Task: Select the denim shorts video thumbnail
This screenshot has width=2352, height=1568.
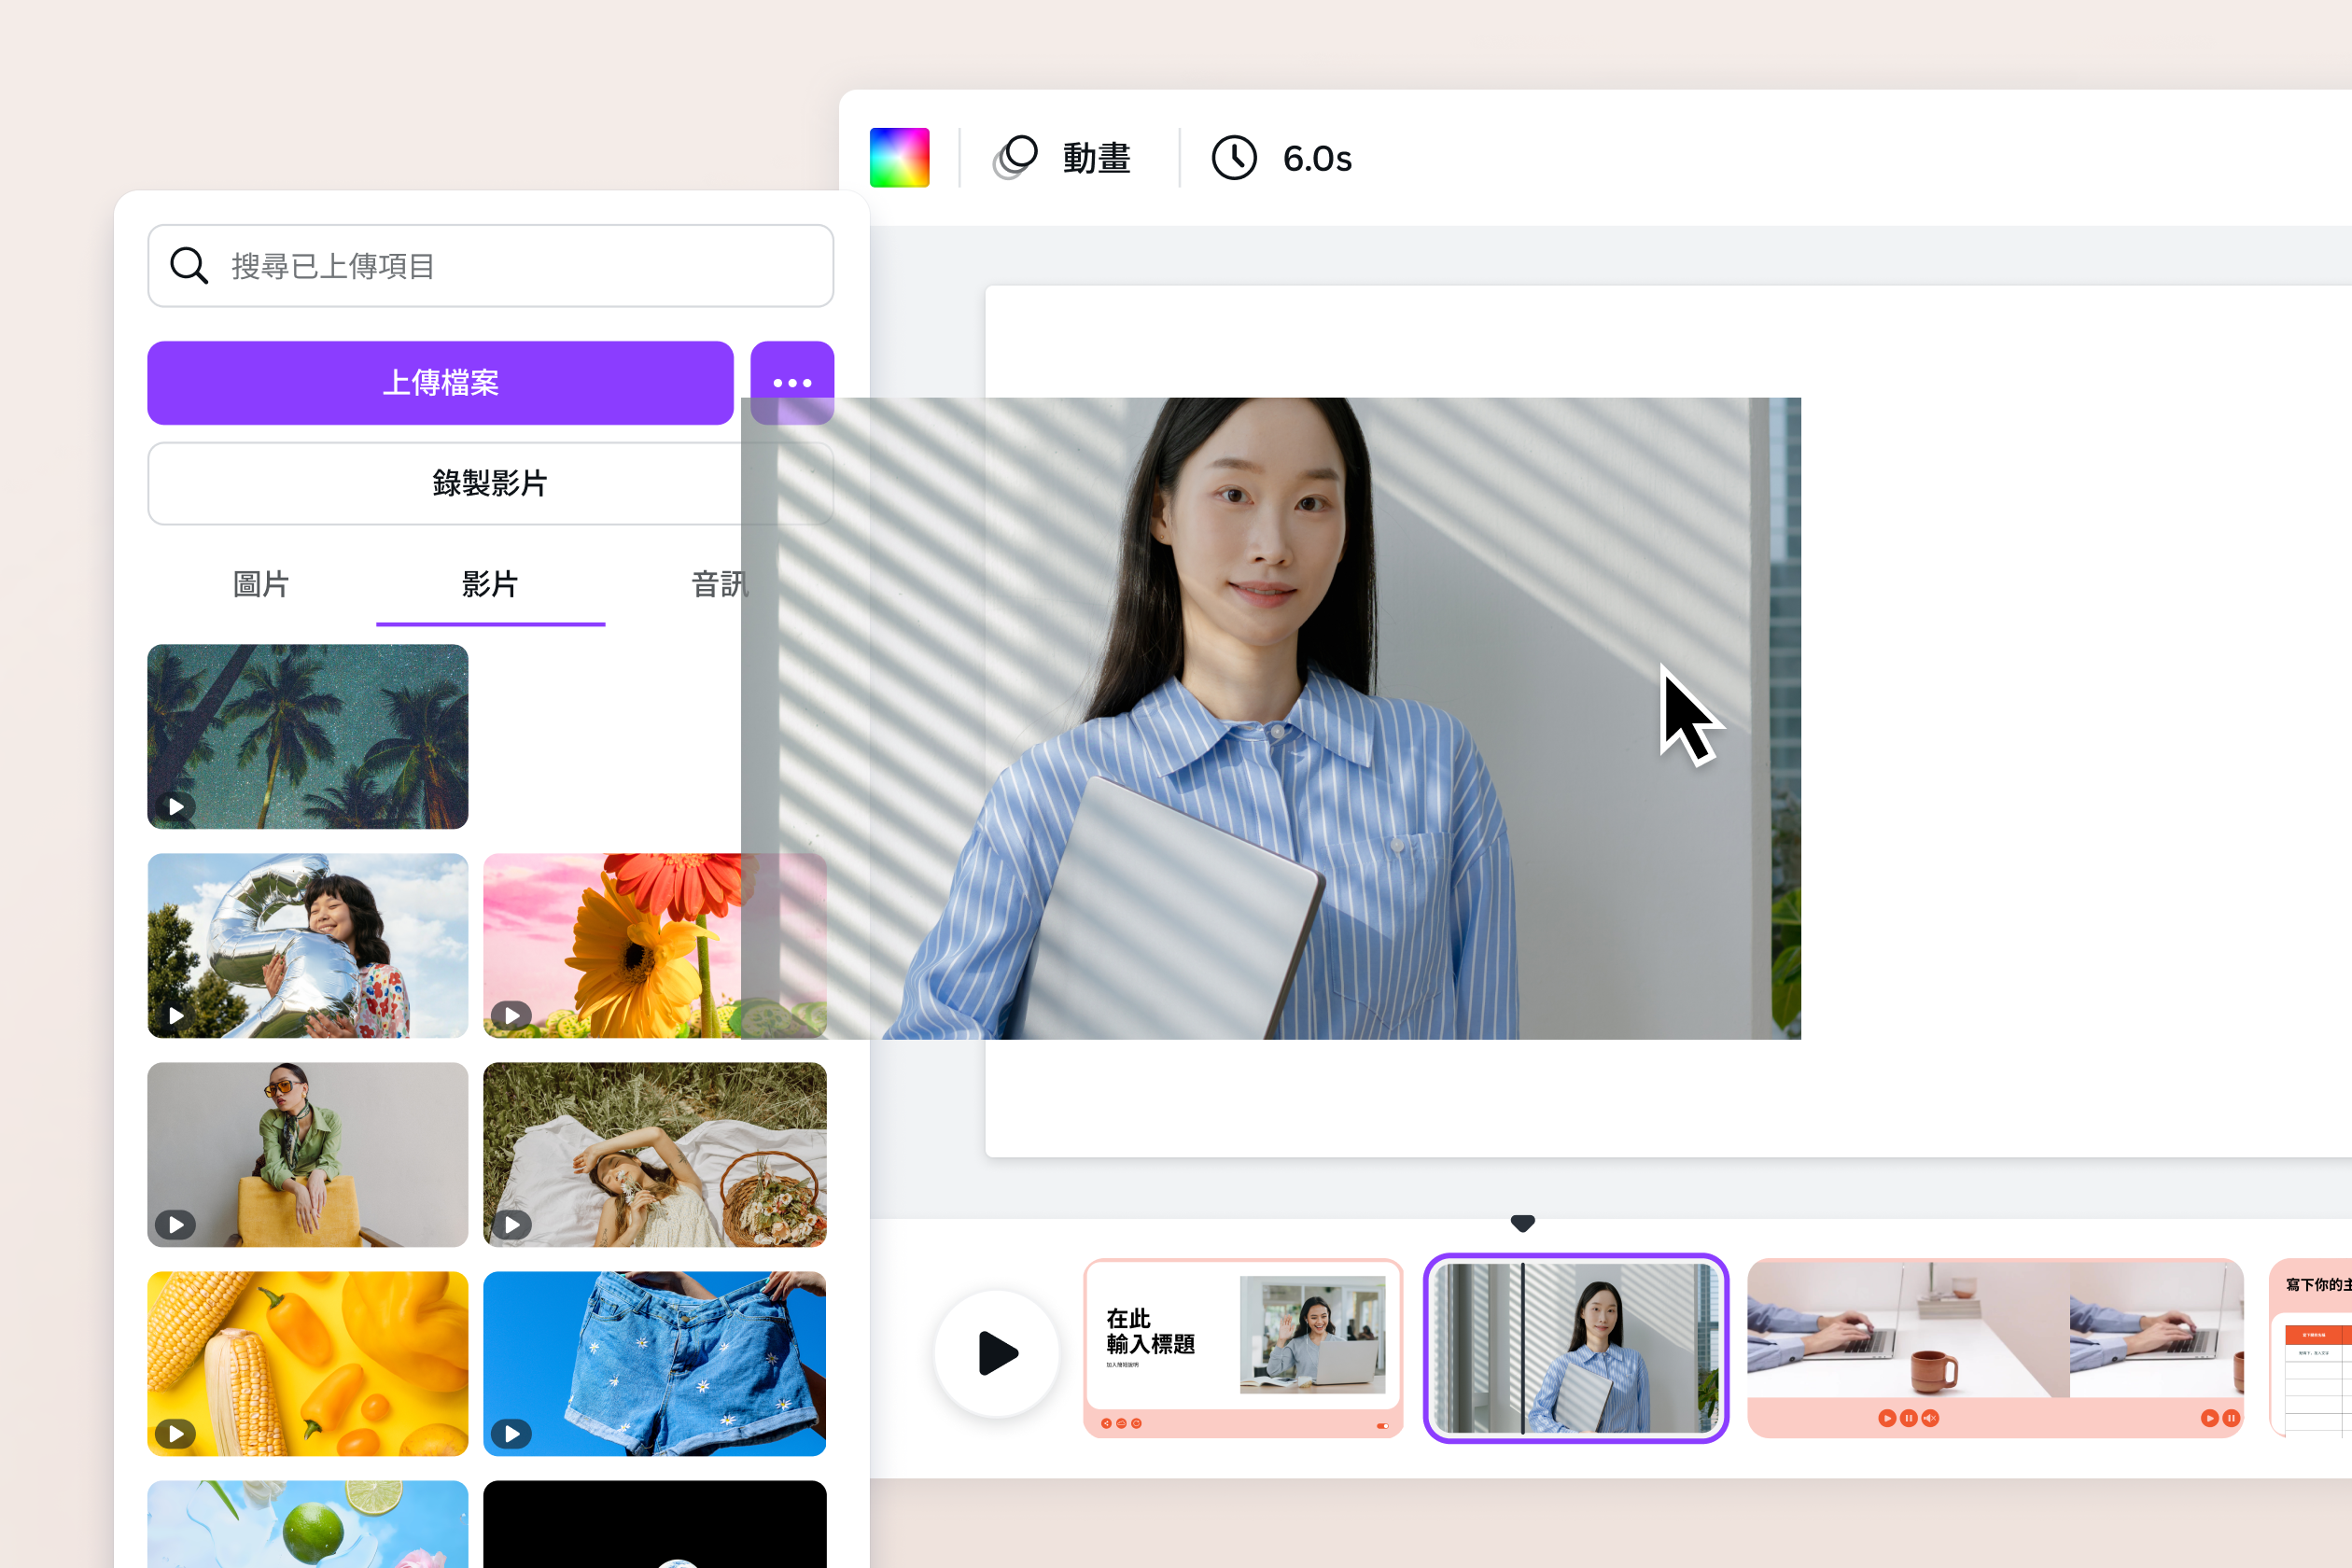Action: pos(655,1364)
